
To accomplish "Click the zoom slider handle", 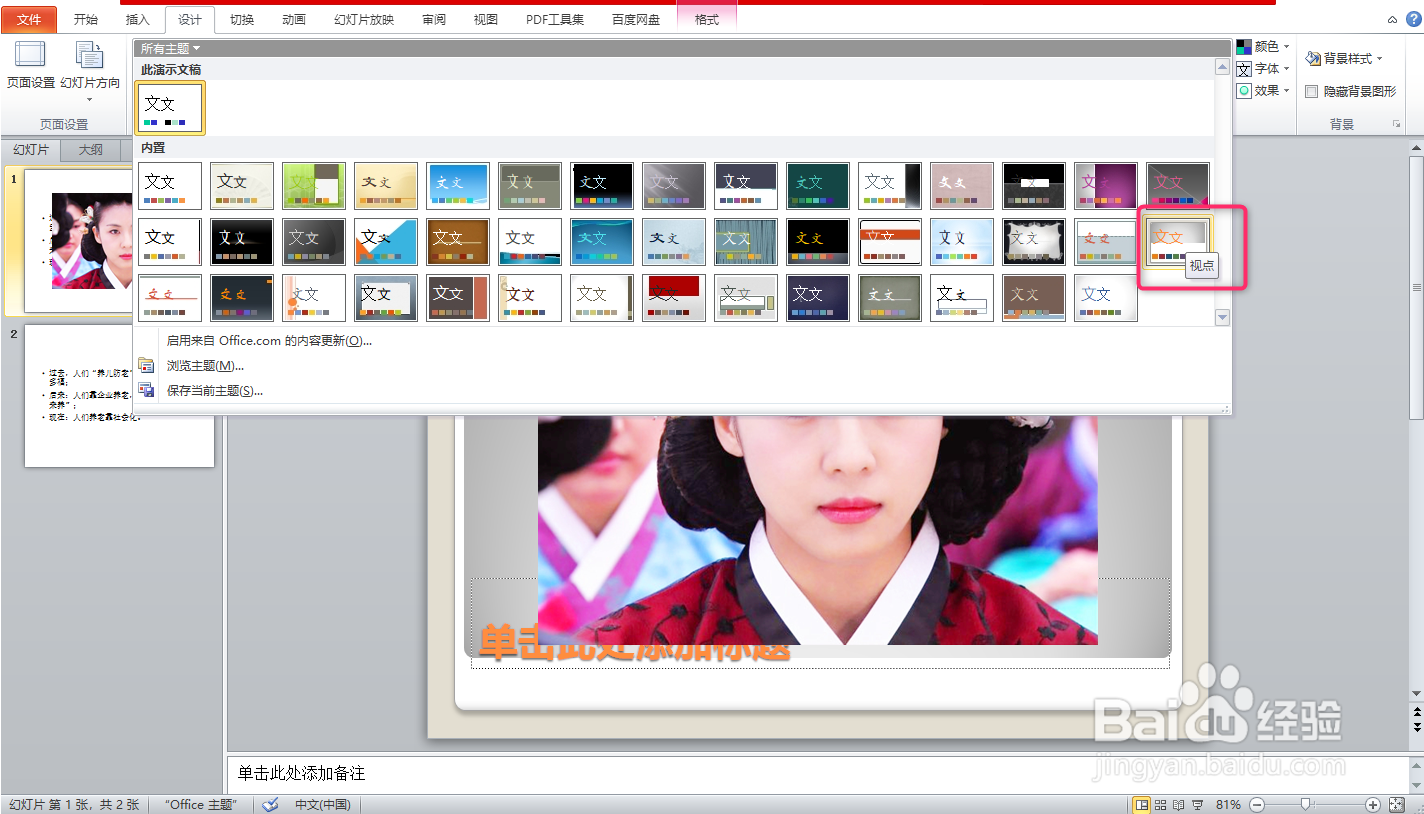I will 1305,804.
